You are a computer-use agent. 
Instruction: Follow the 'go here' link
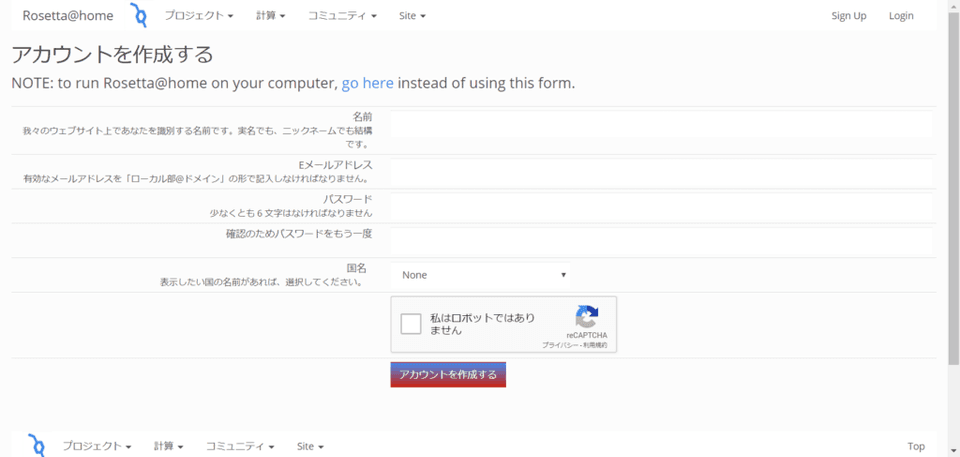(367, 83)
